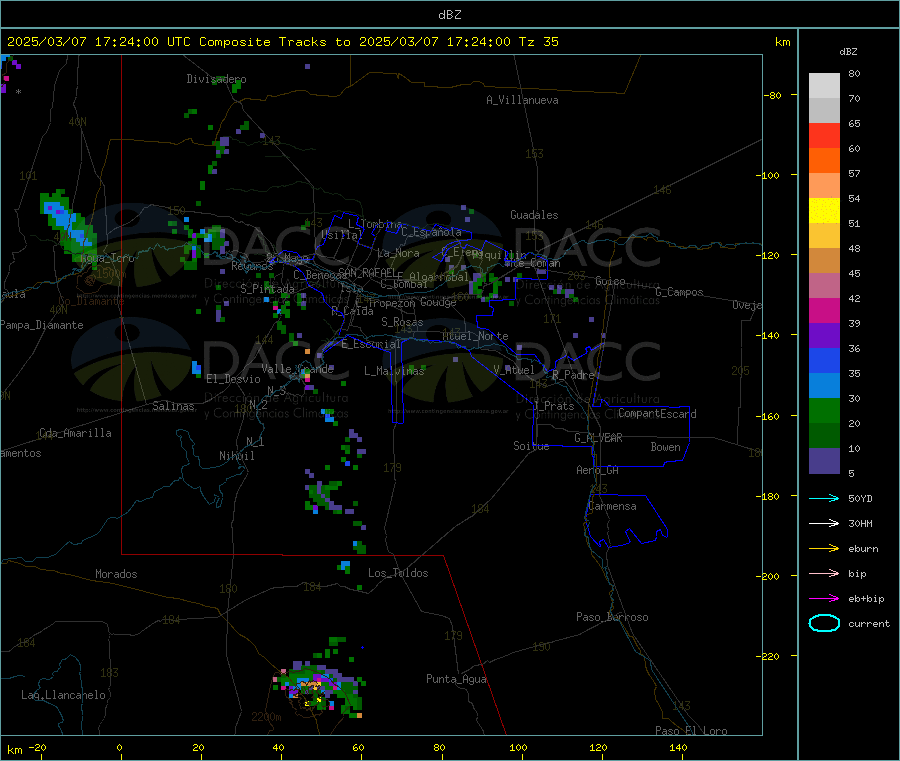Click the Aero_GA map label
The width and height of the screenshot is (900, 761).
[598, 470]
